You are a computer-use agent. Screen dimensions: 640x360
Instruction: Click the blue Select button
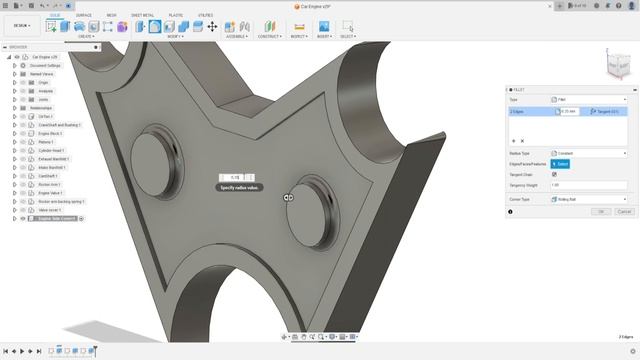(x=560, y=164)
